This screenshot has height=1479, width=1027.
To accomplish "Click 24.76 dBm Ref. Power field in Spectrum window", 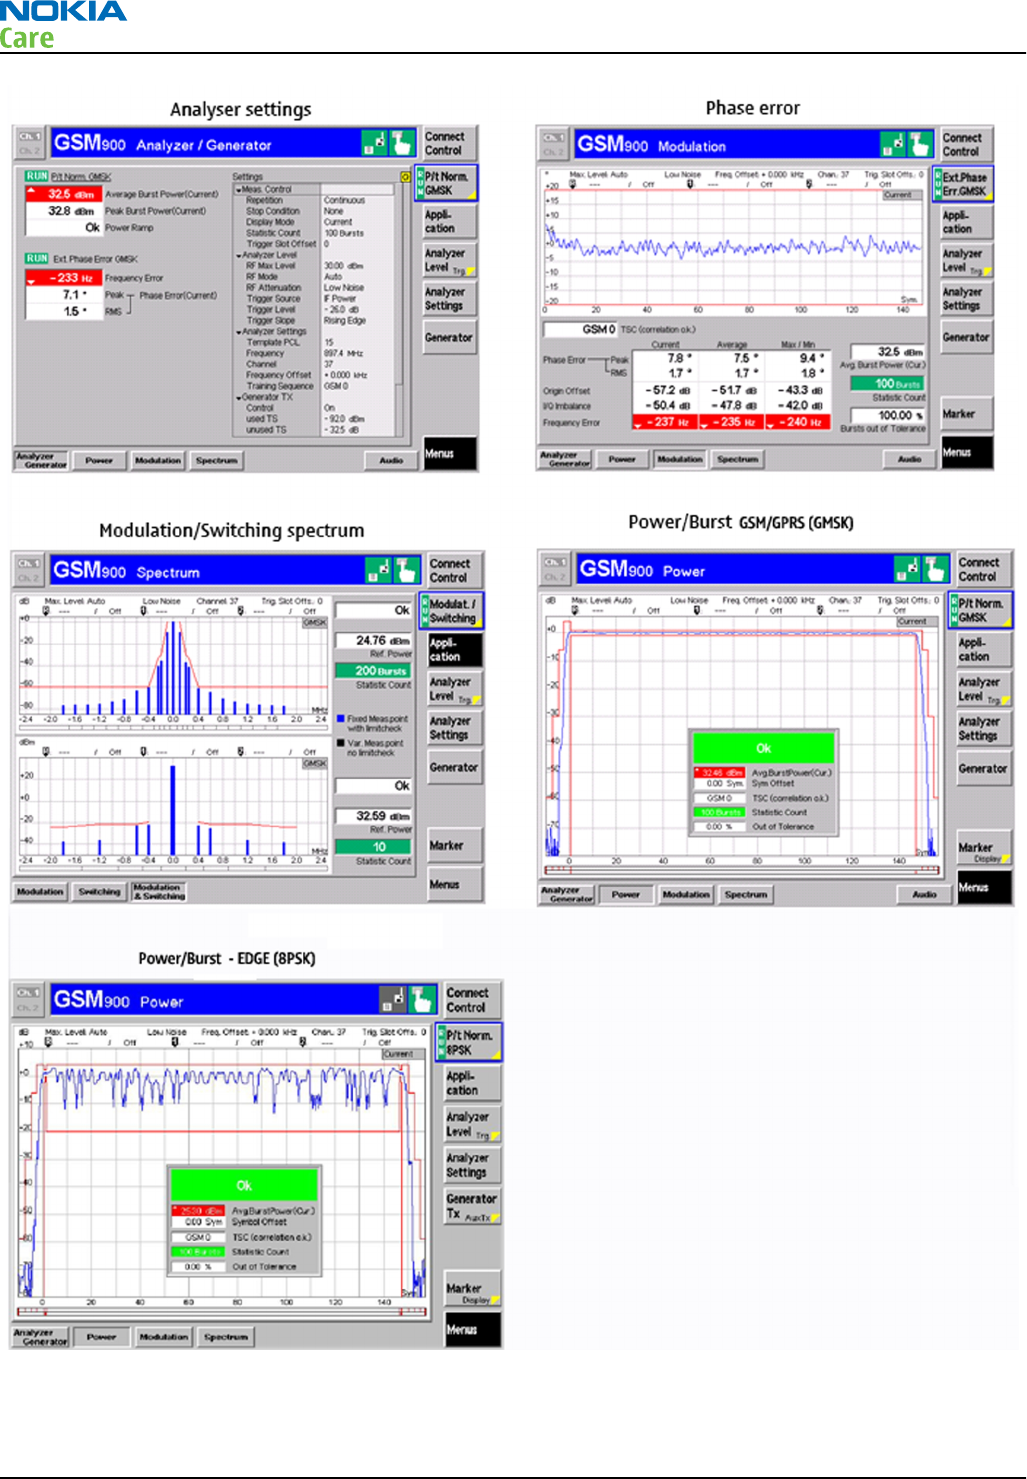I will tap(374, 640).
